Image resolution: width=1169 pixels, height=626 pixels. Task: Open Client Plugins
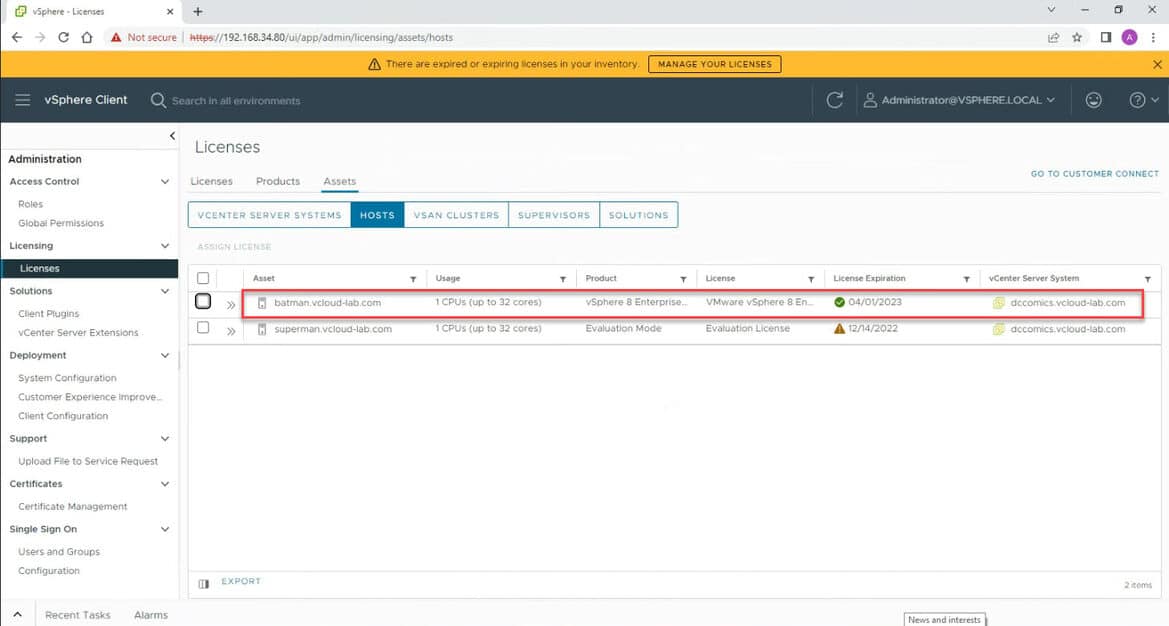click(x=48, y=314)
